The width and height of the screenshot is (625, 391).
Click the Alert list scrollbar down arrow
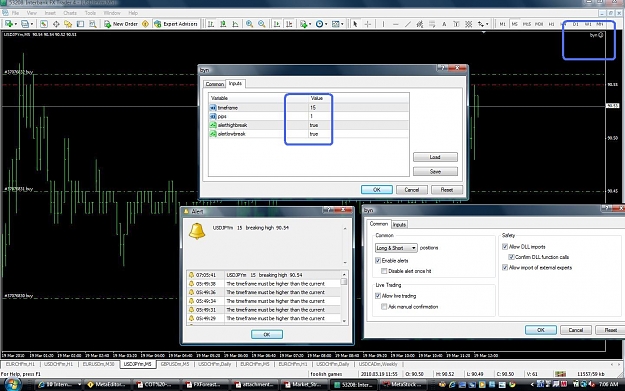point(344,321)
